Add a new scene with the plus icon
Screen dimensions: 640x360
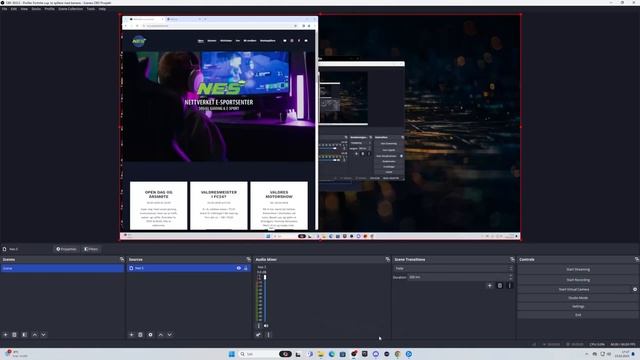5,335
